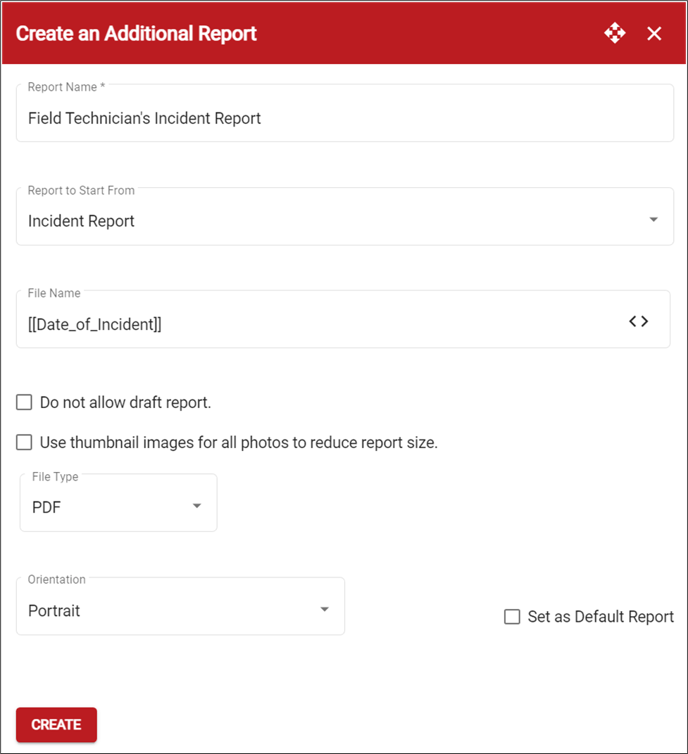Focus the Report Name text field
Viewport: 688px width, 754px height.
tap(345, 113)
